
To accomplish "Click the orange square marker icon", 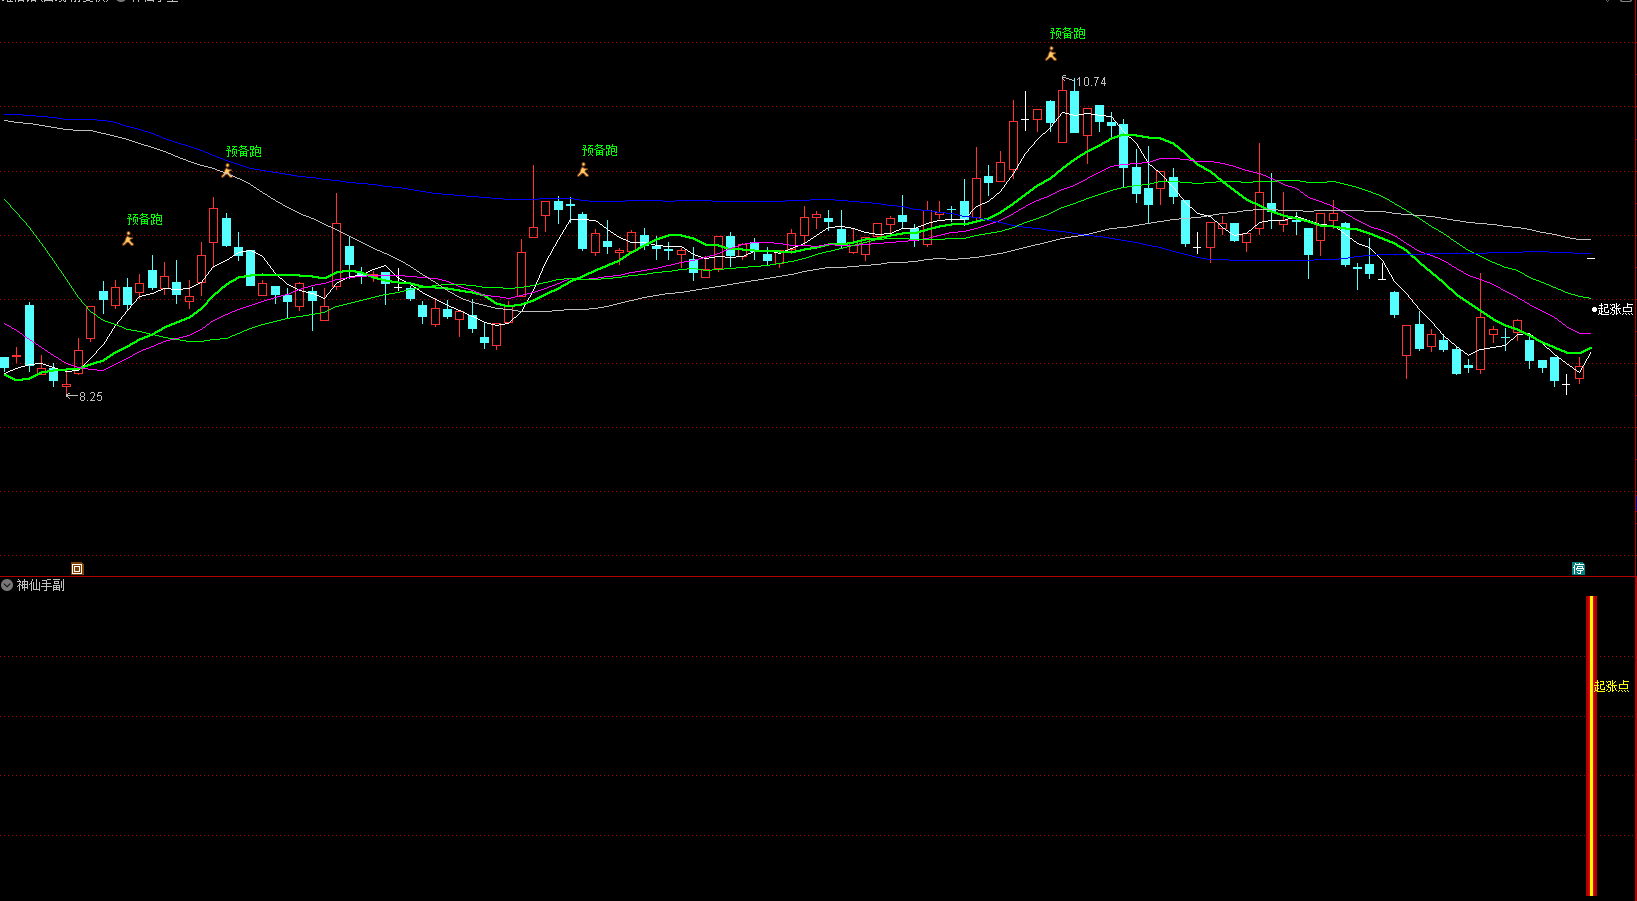I will (77, 569).
